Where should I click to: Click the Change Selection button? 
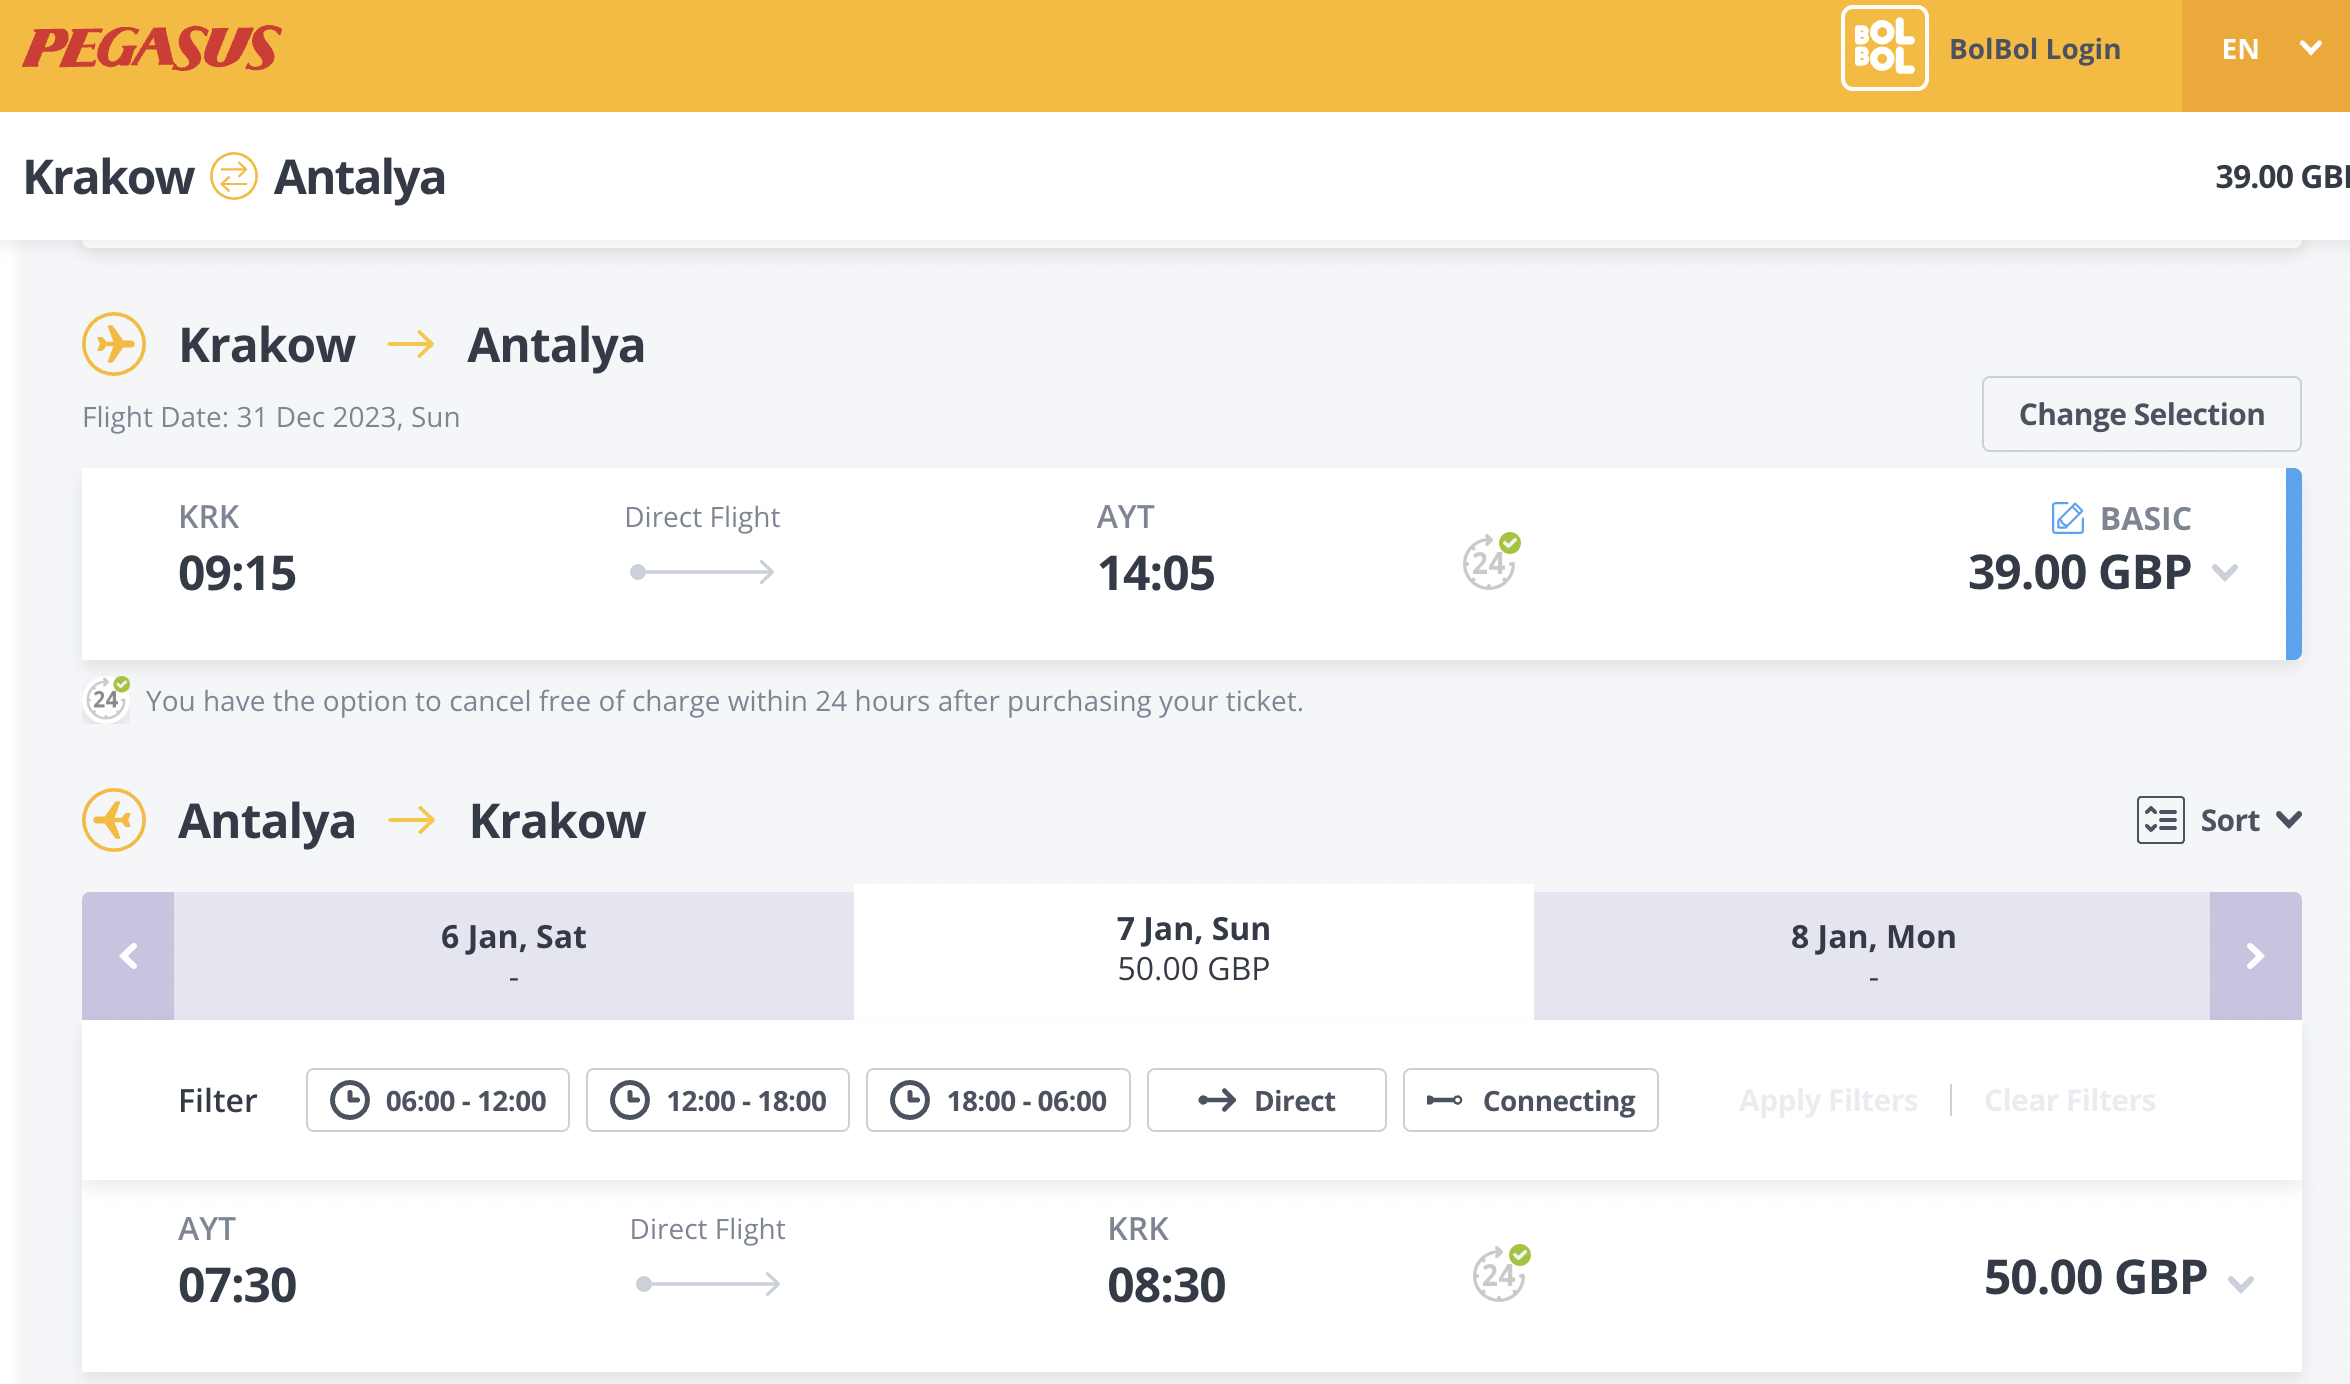2141,414
